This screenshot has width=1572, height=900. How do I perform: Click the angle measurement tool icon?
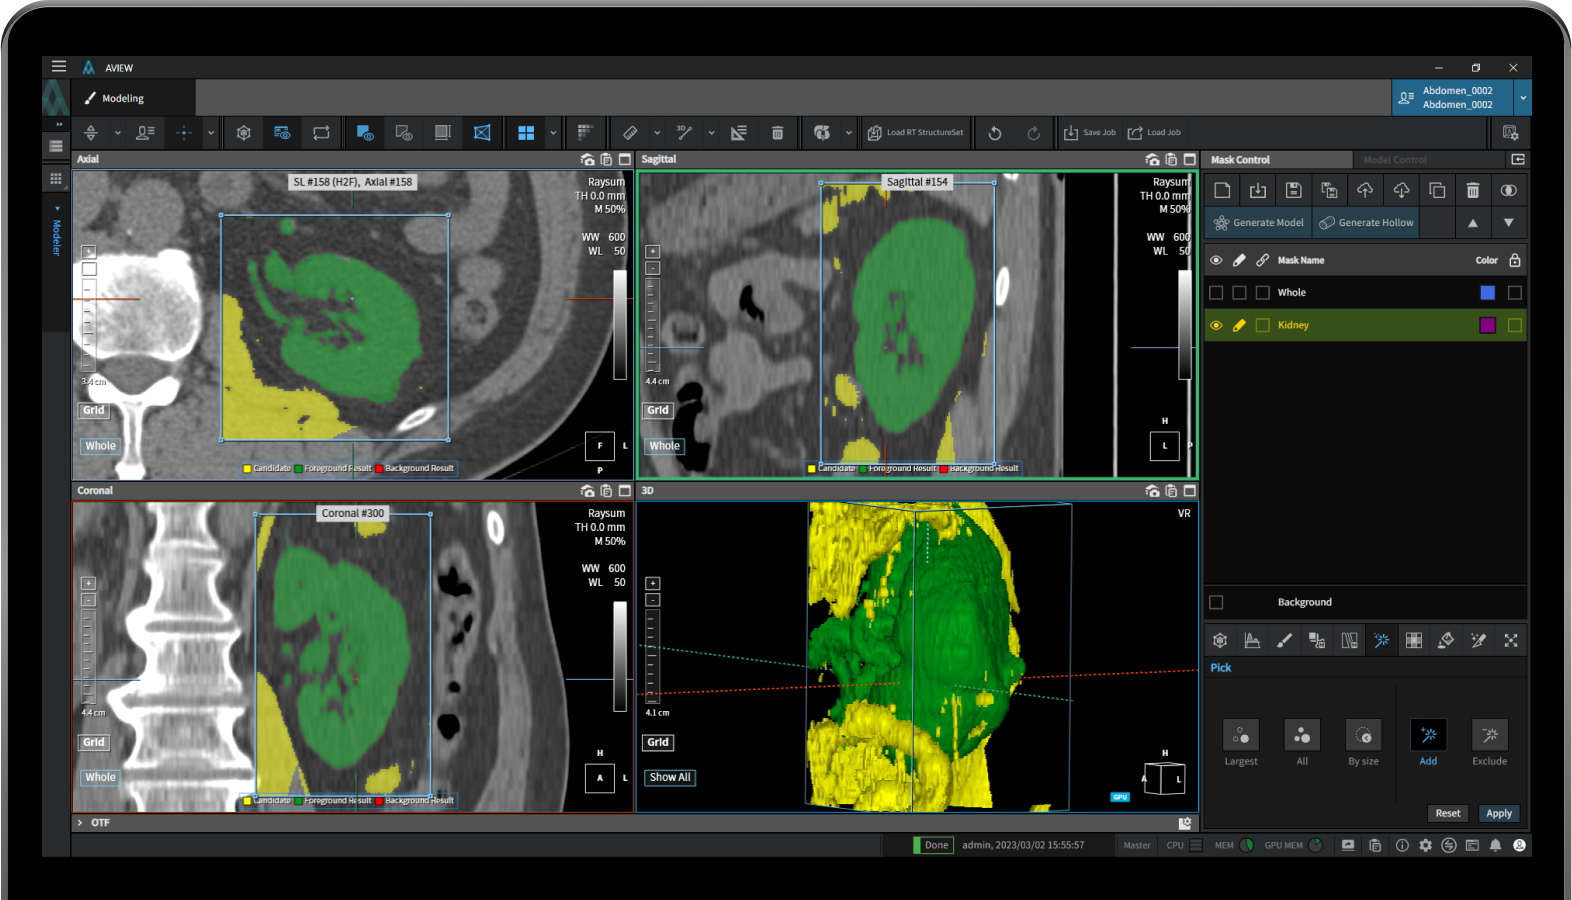pos(739,132)
